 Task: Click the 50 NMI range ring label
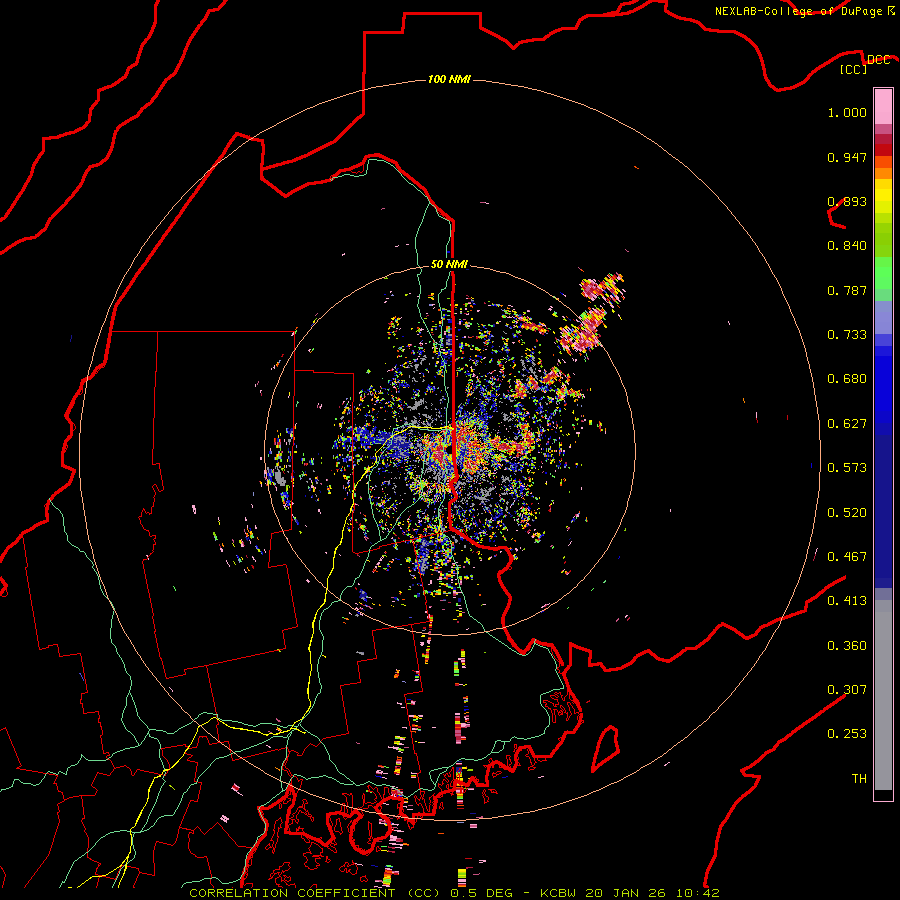pos(449,264)
